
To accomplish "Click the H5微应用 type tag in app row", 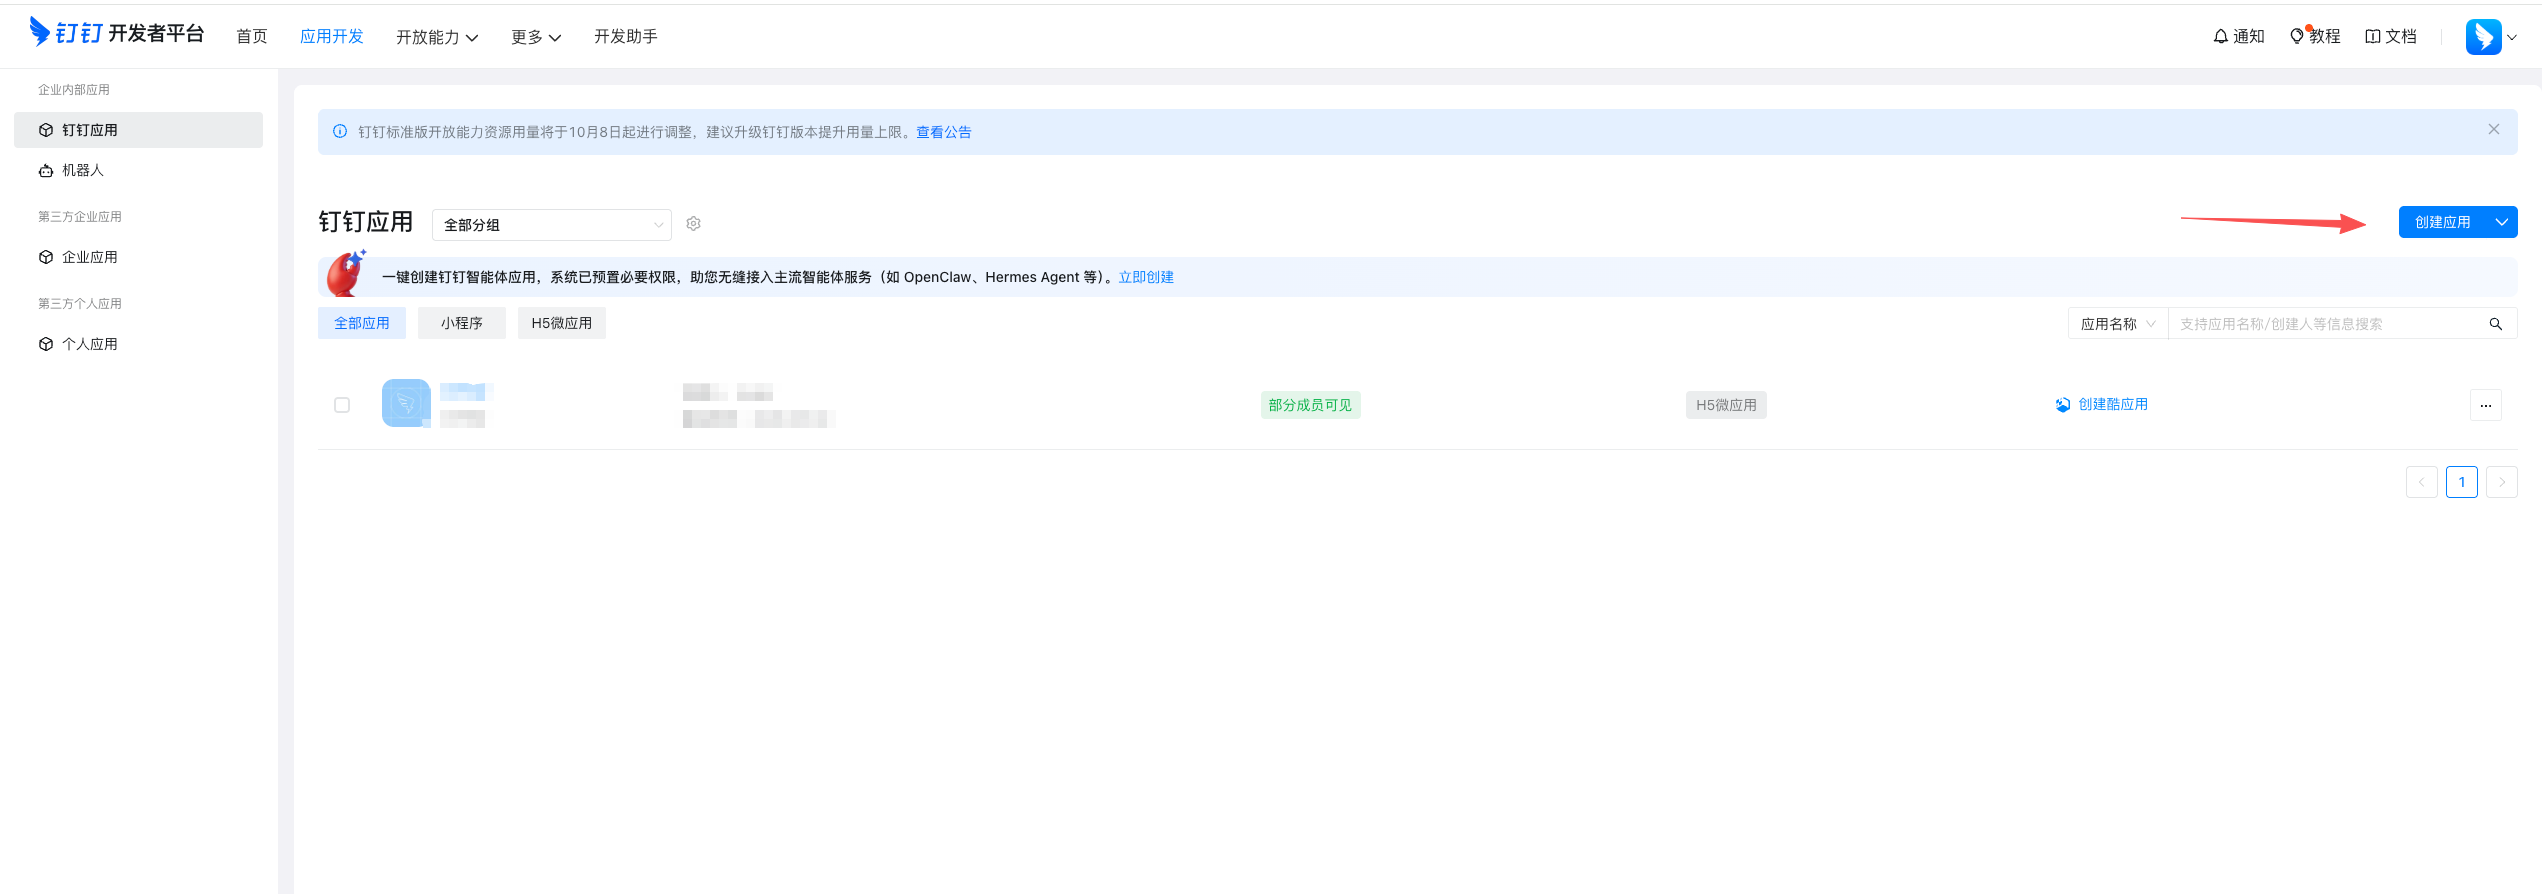I will [1726, 405].
